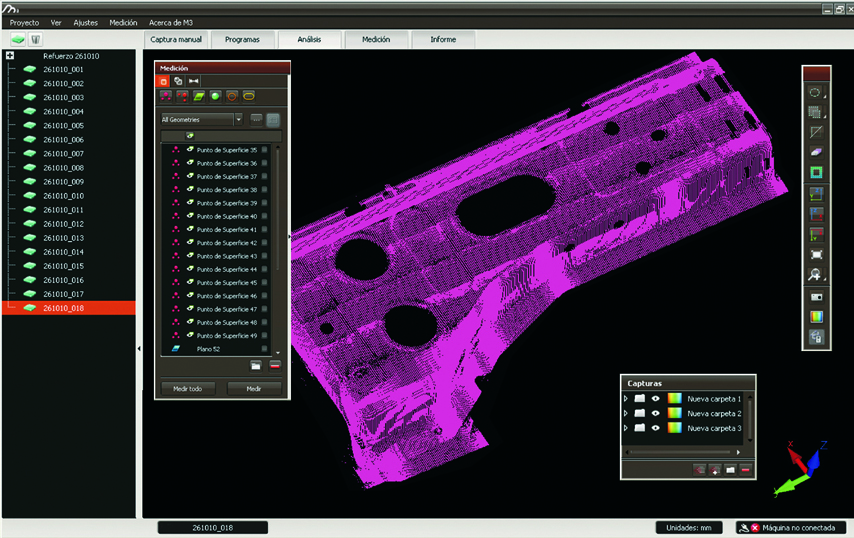Image resolution: width=854 pixels, height=538 pixels.
Task: Activate the zoom magnifier tool
Action: click(x=815, y=274)
